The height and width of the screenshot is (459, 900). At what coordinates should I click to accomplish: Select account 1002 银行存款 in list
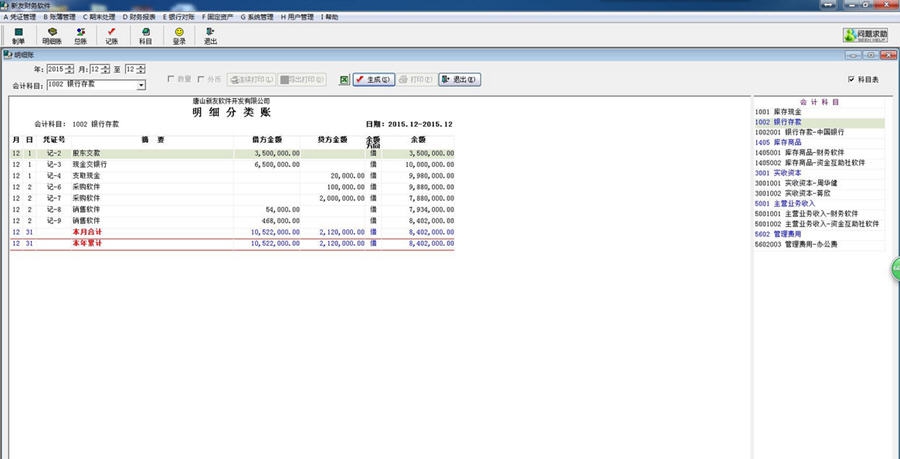[819, 122]
